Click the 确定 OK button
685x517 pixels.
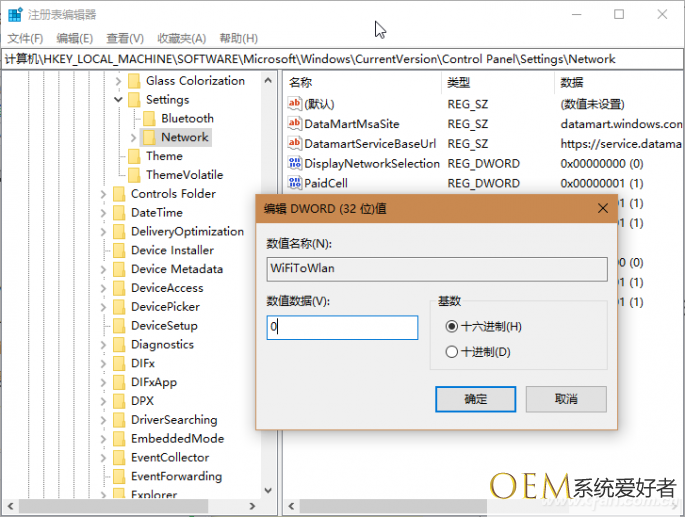tap(476, 399)
